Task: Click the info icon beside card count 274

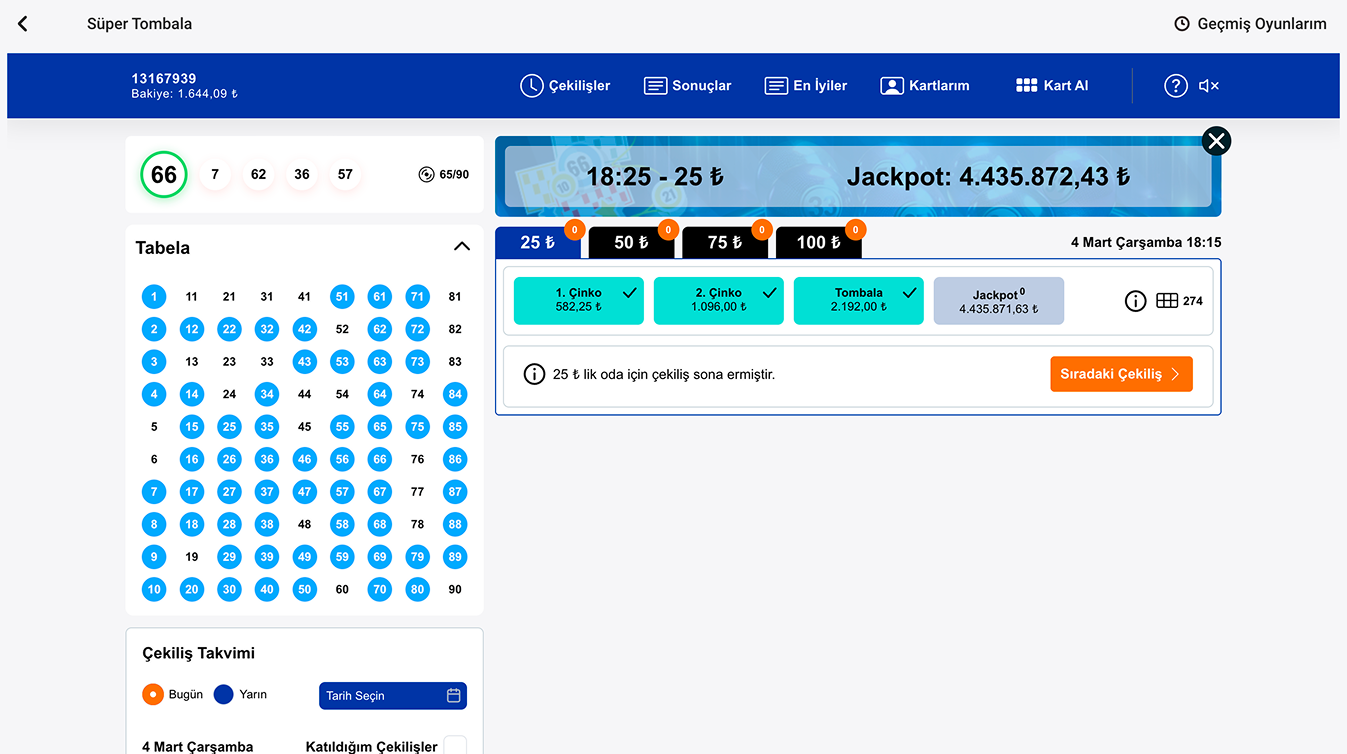Action: coord(1135,301)
